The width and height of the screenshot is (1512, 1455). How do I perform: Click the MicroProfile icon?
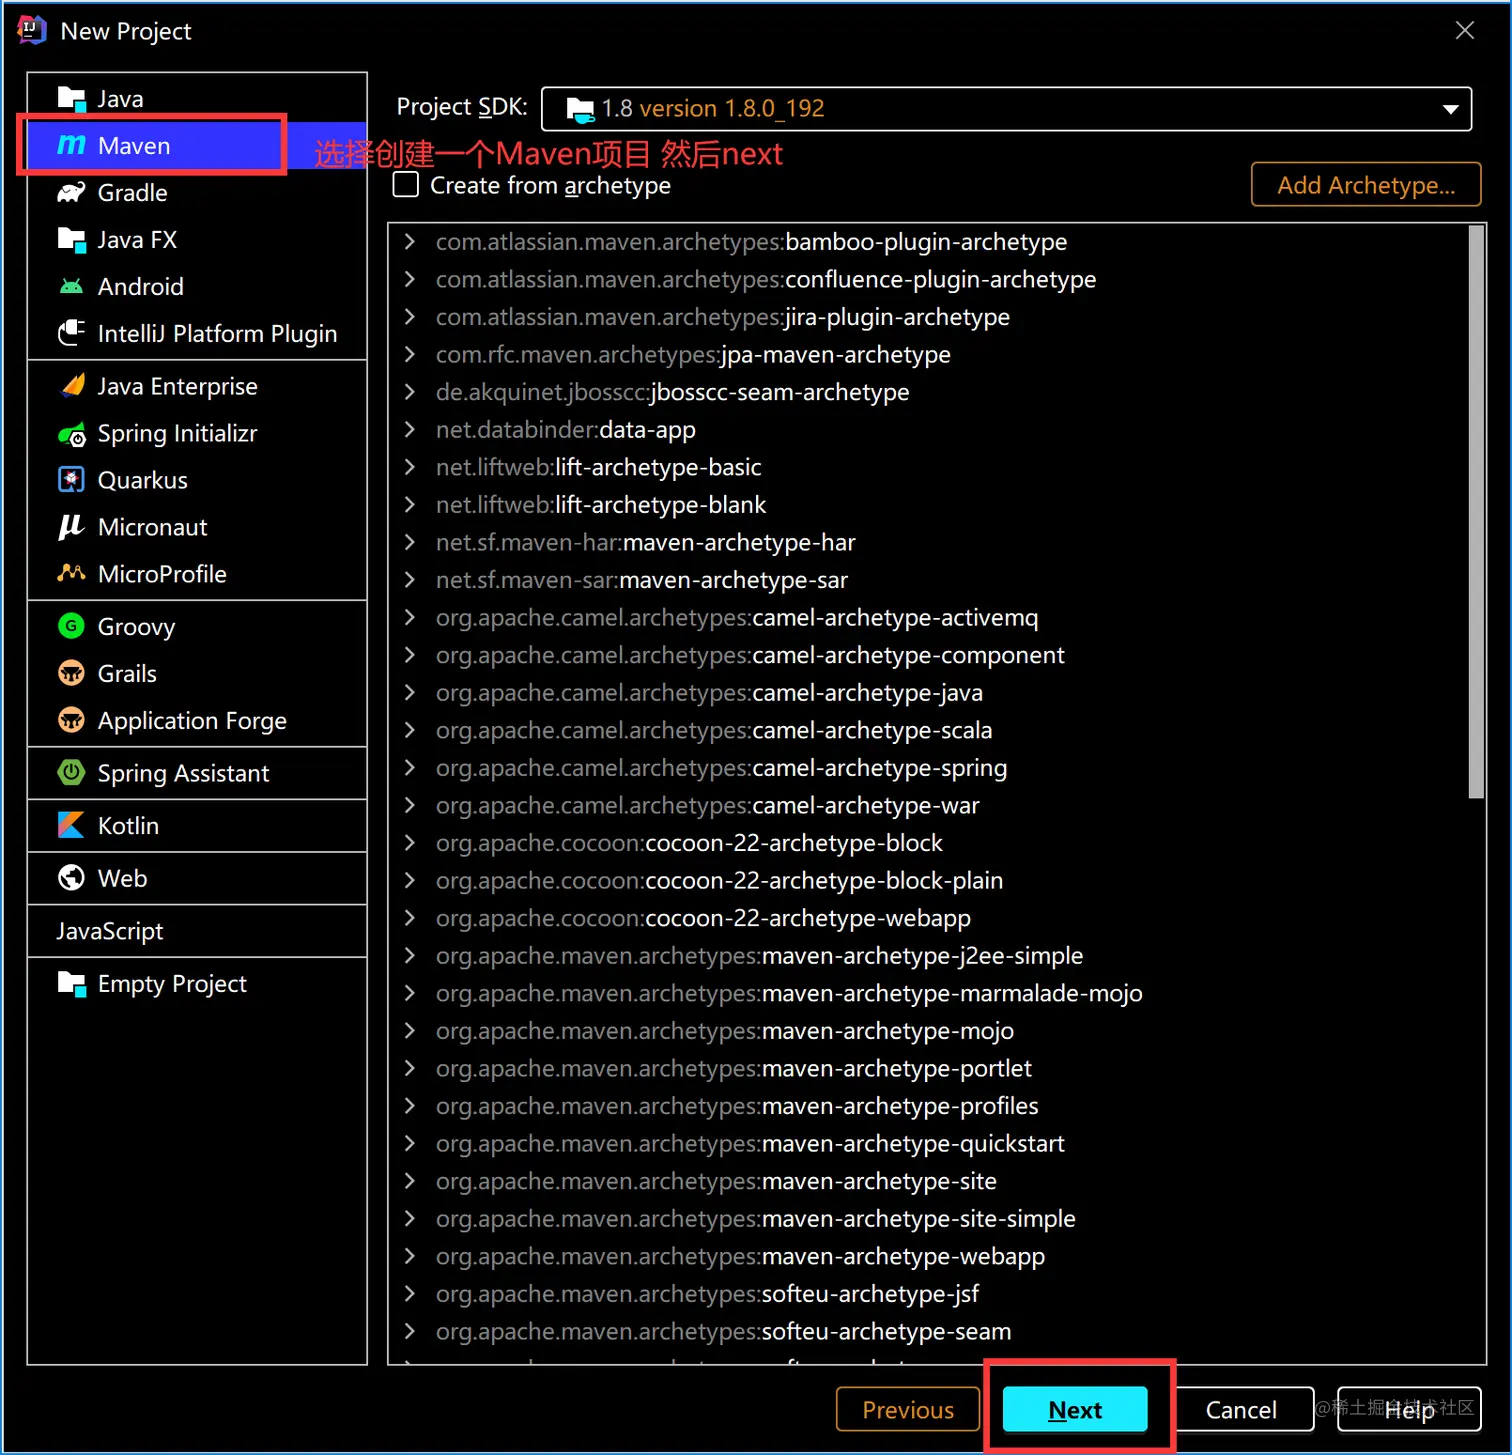click(x=71, y=573)
